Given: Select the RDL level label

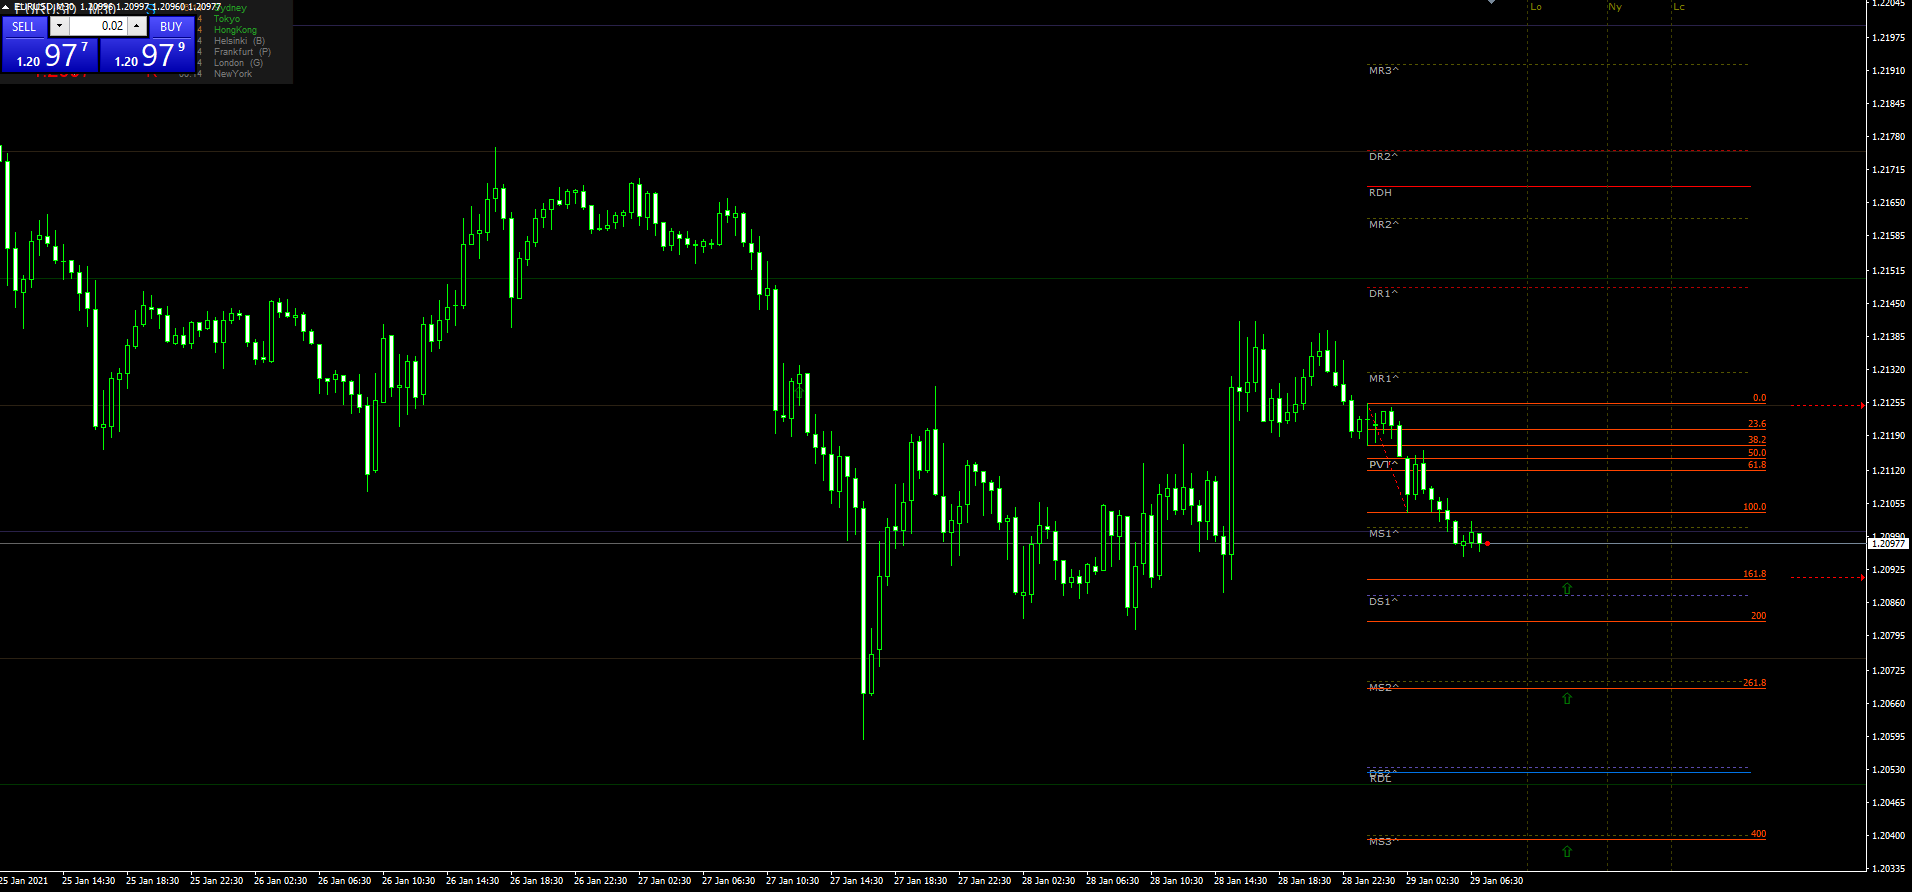Looking at the screenshot, I should tap(1380, 778).
